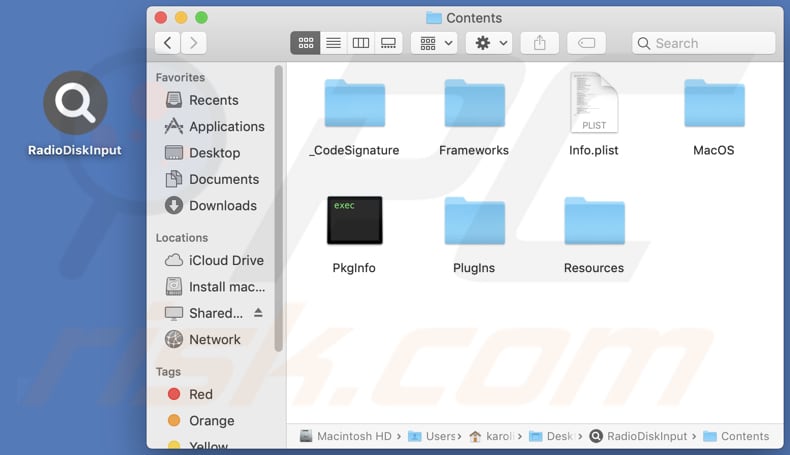
Task: Select the Frameworks folder
Action: 474,103
